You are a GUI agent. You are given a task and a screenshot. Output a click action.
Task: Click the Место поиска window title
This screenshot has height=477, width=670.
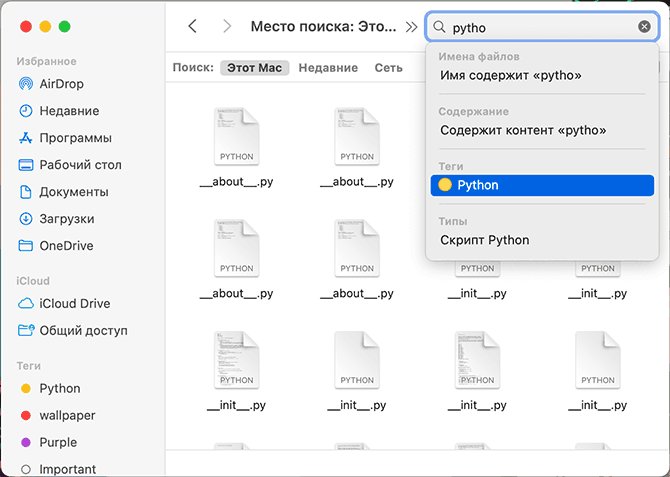(x=323, y=27)
